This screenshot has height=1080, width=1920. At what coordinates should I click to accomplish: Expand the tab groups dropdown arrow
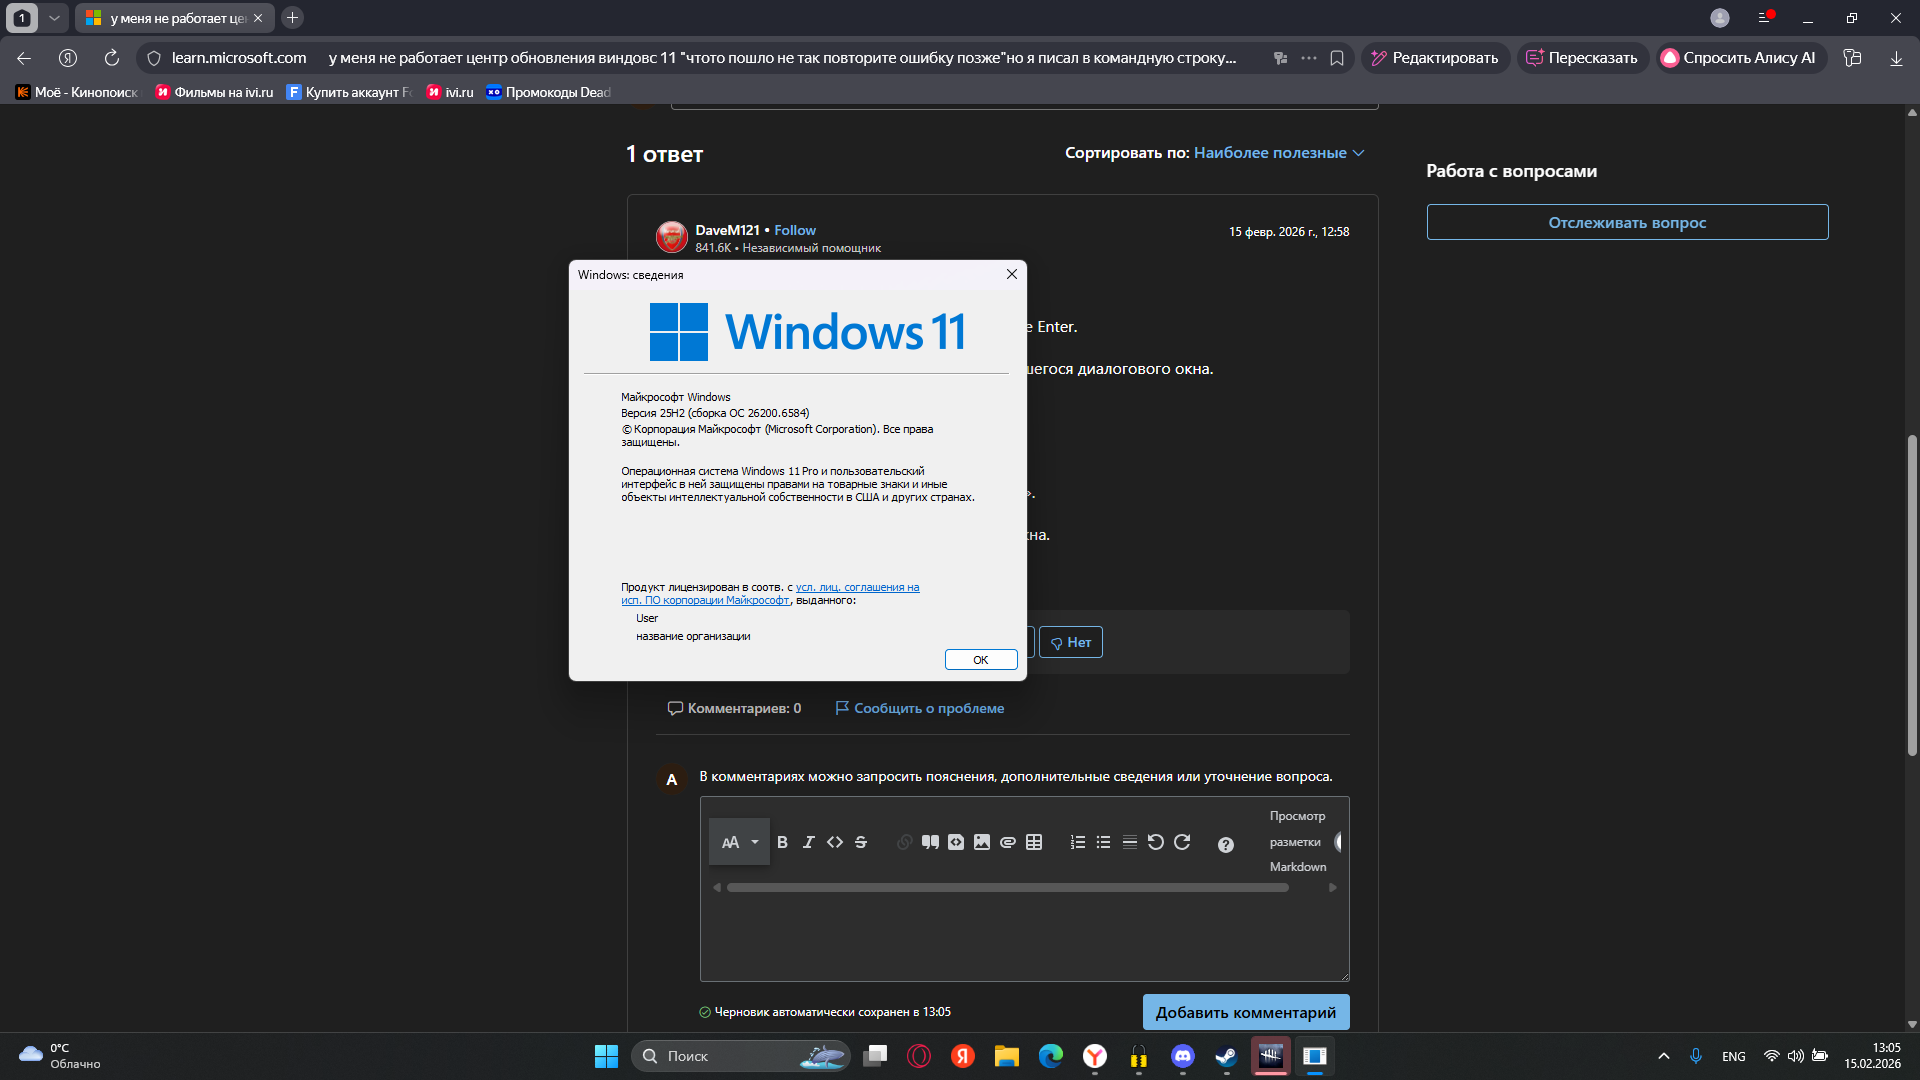54,18
